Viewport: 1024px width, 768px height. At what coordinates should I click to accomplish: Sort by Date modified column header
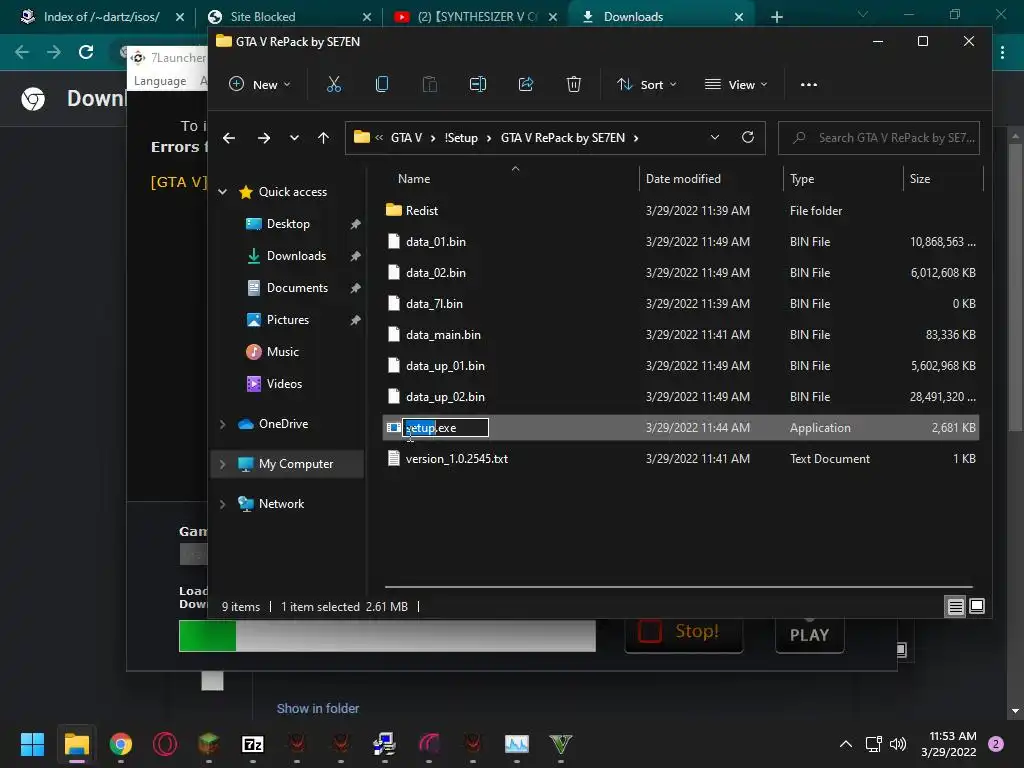coord(711,178)
